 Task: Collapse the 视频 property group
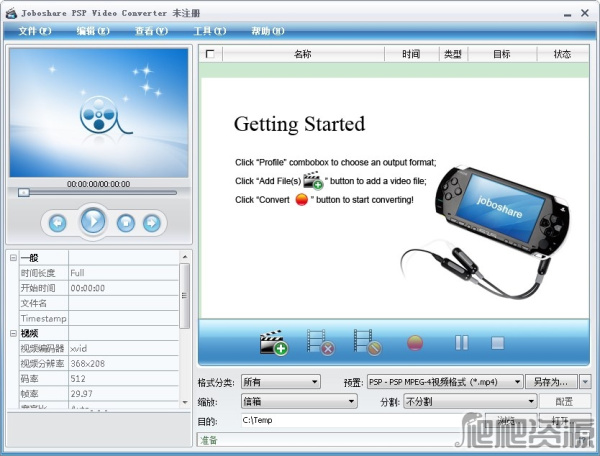[13, 333]
